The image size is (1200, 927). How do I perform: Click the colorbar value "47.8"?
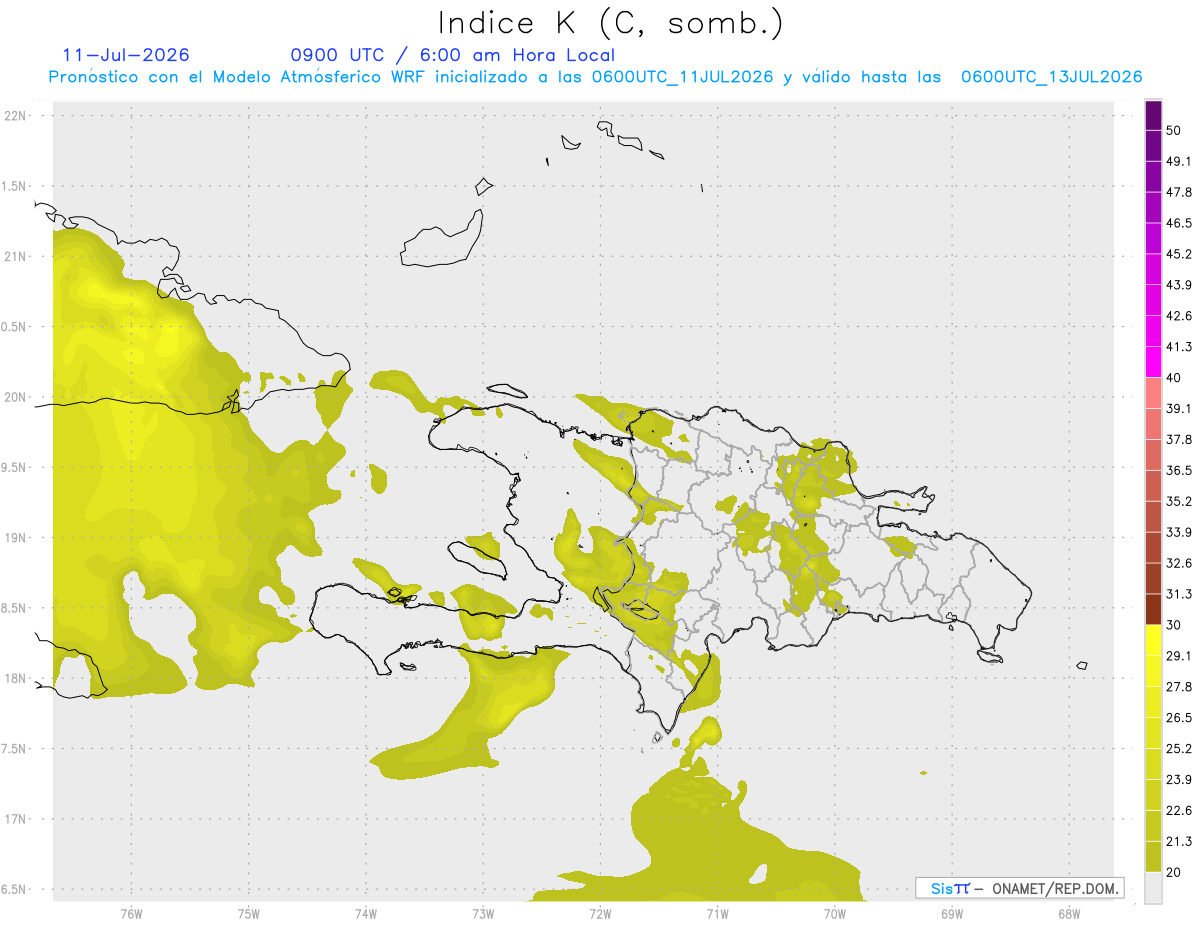tap(1179, 192)
